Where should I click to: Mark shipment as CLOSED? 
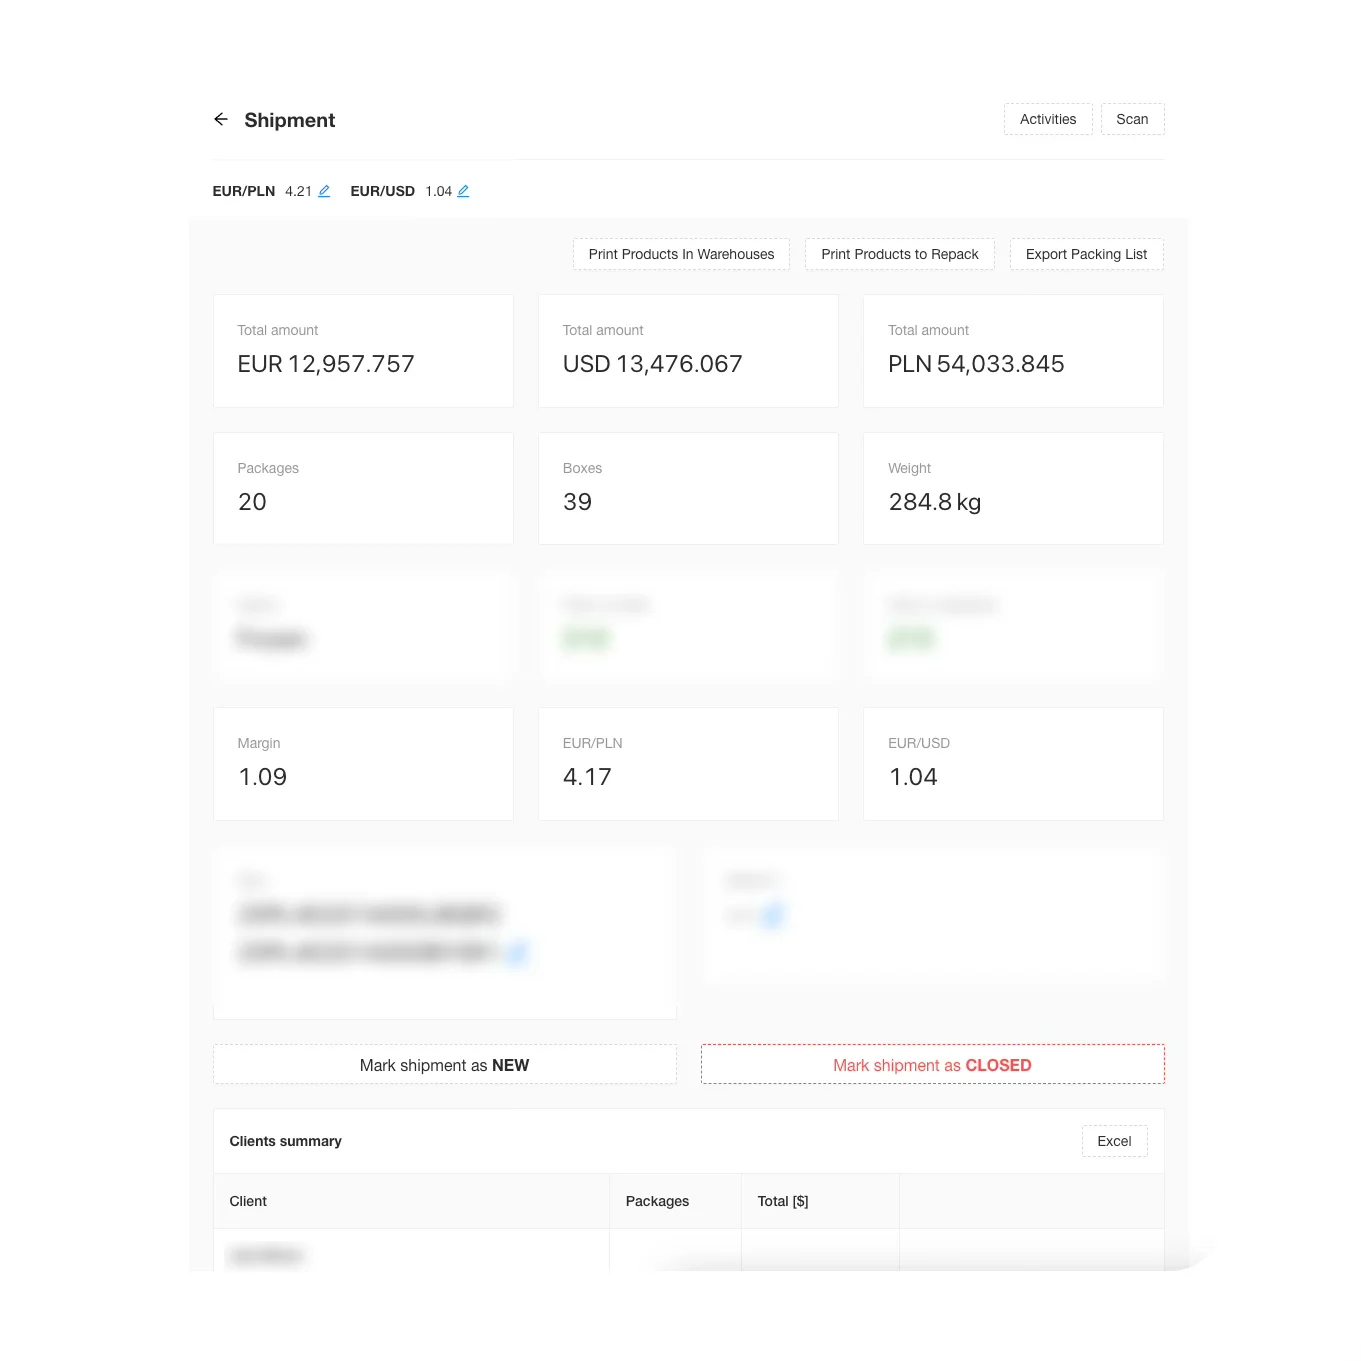(x=932, y=1065)
